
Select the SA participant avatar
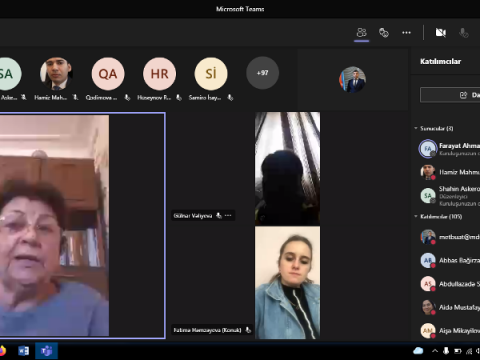(7, 74)
